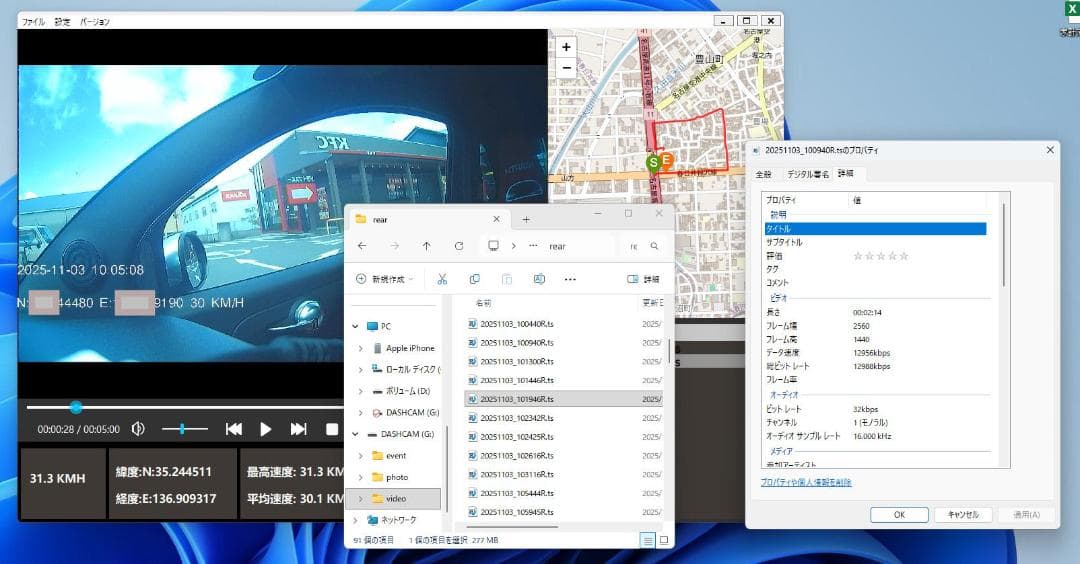
Task: Click the Cut scissors icon in Explorer
Action: pyautogui.click(x=442, y=279)
